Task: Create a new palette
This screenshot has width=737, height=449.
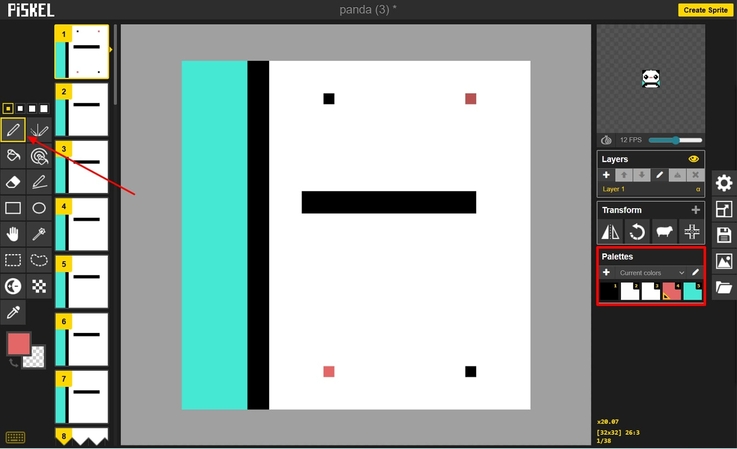Action: [x=606, y=273]
